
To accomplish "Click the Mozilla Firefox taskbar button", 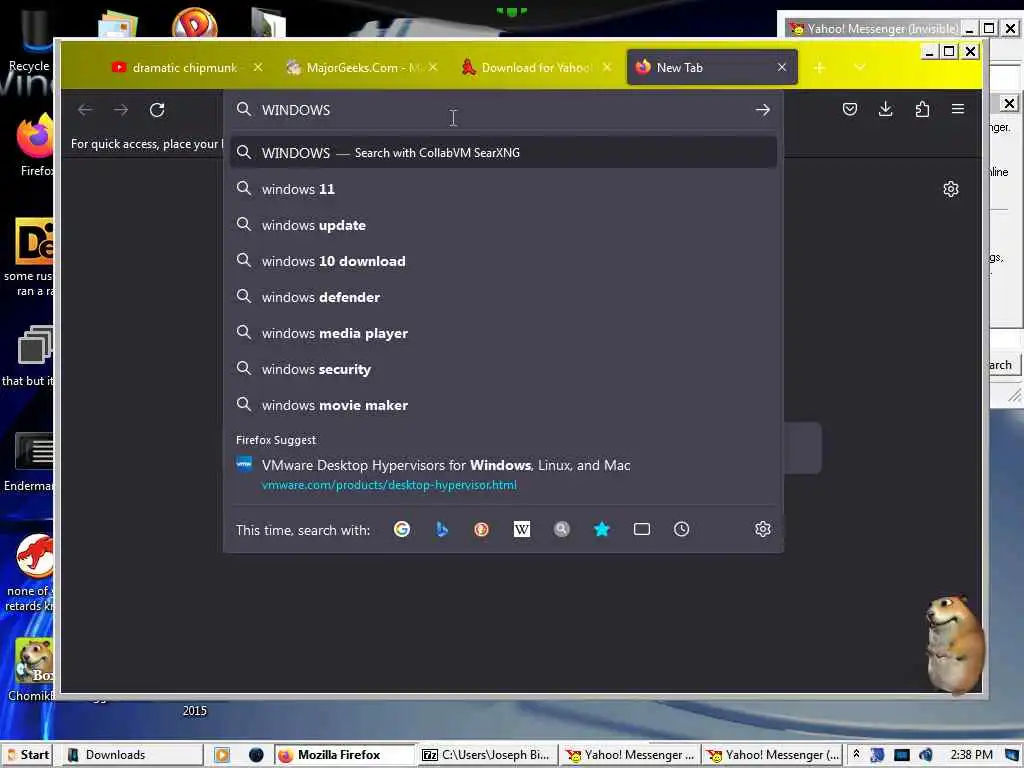I will 344,755.
